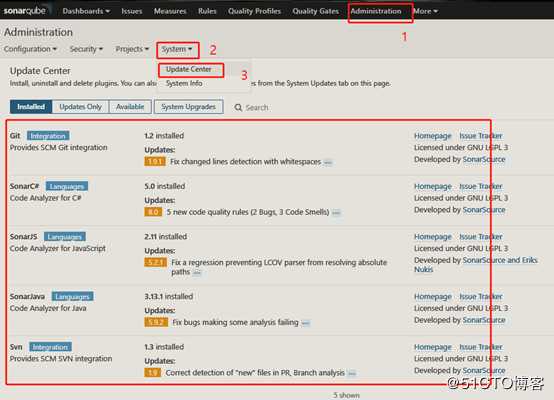This screenshot has width=554, height=400.
Task: Select Update Center menu entry
Action: point(189,69)
